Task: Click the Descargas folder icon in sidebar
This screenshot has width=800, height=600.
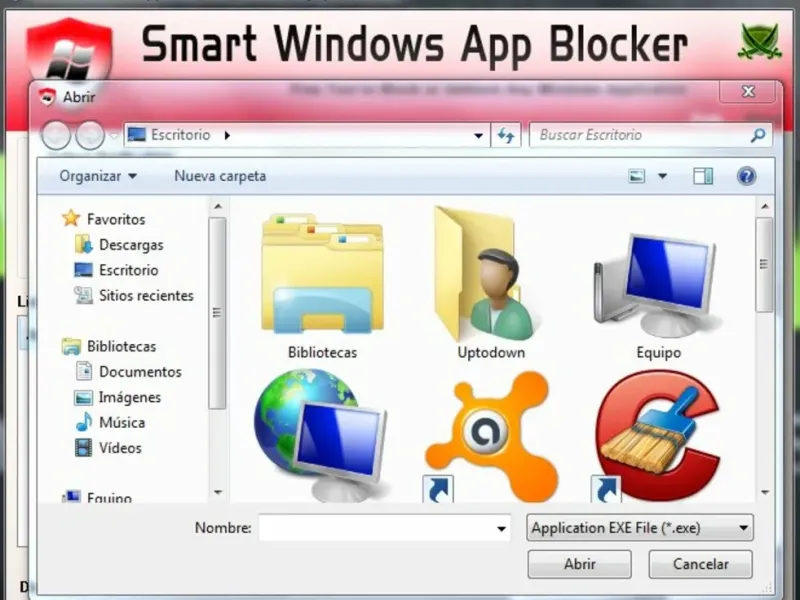Action: tap(83, 244)
